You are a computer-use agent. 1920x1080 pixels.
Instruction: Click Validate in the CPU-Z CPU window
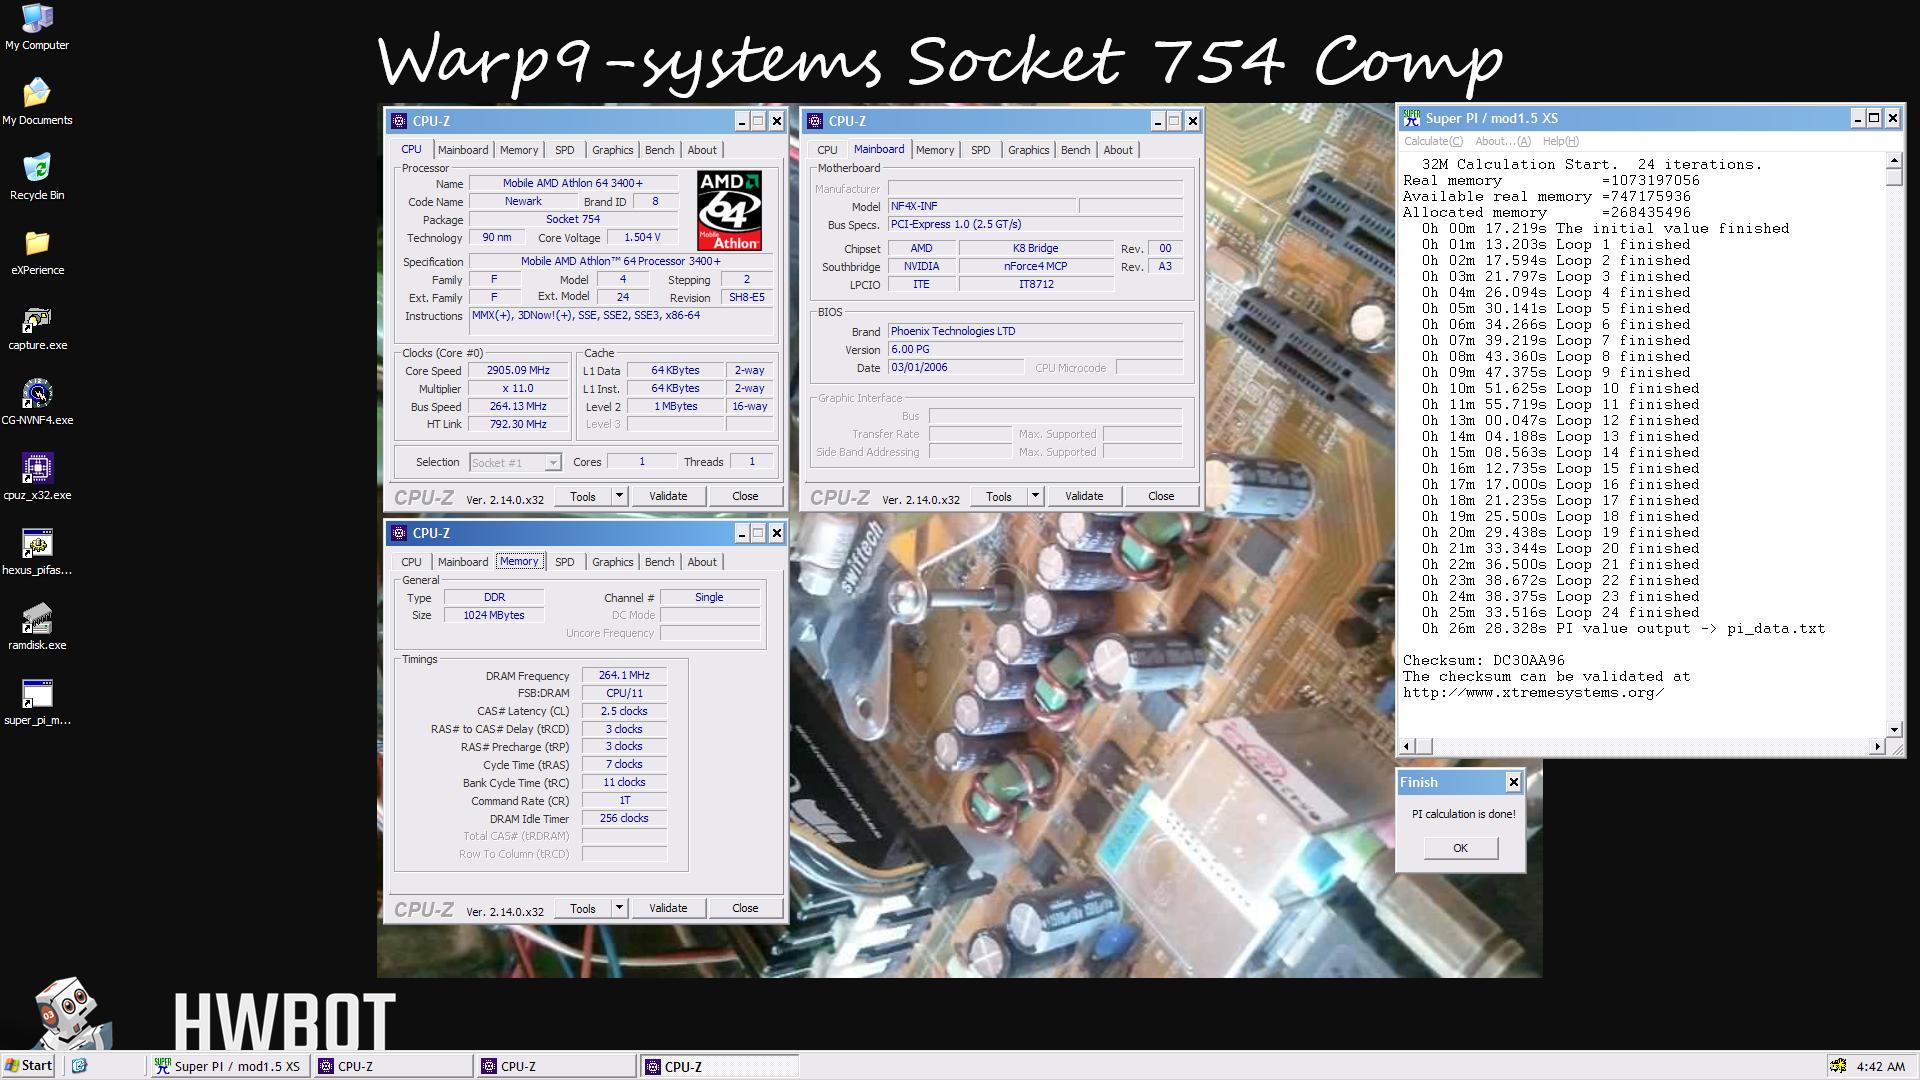point(668,496)
